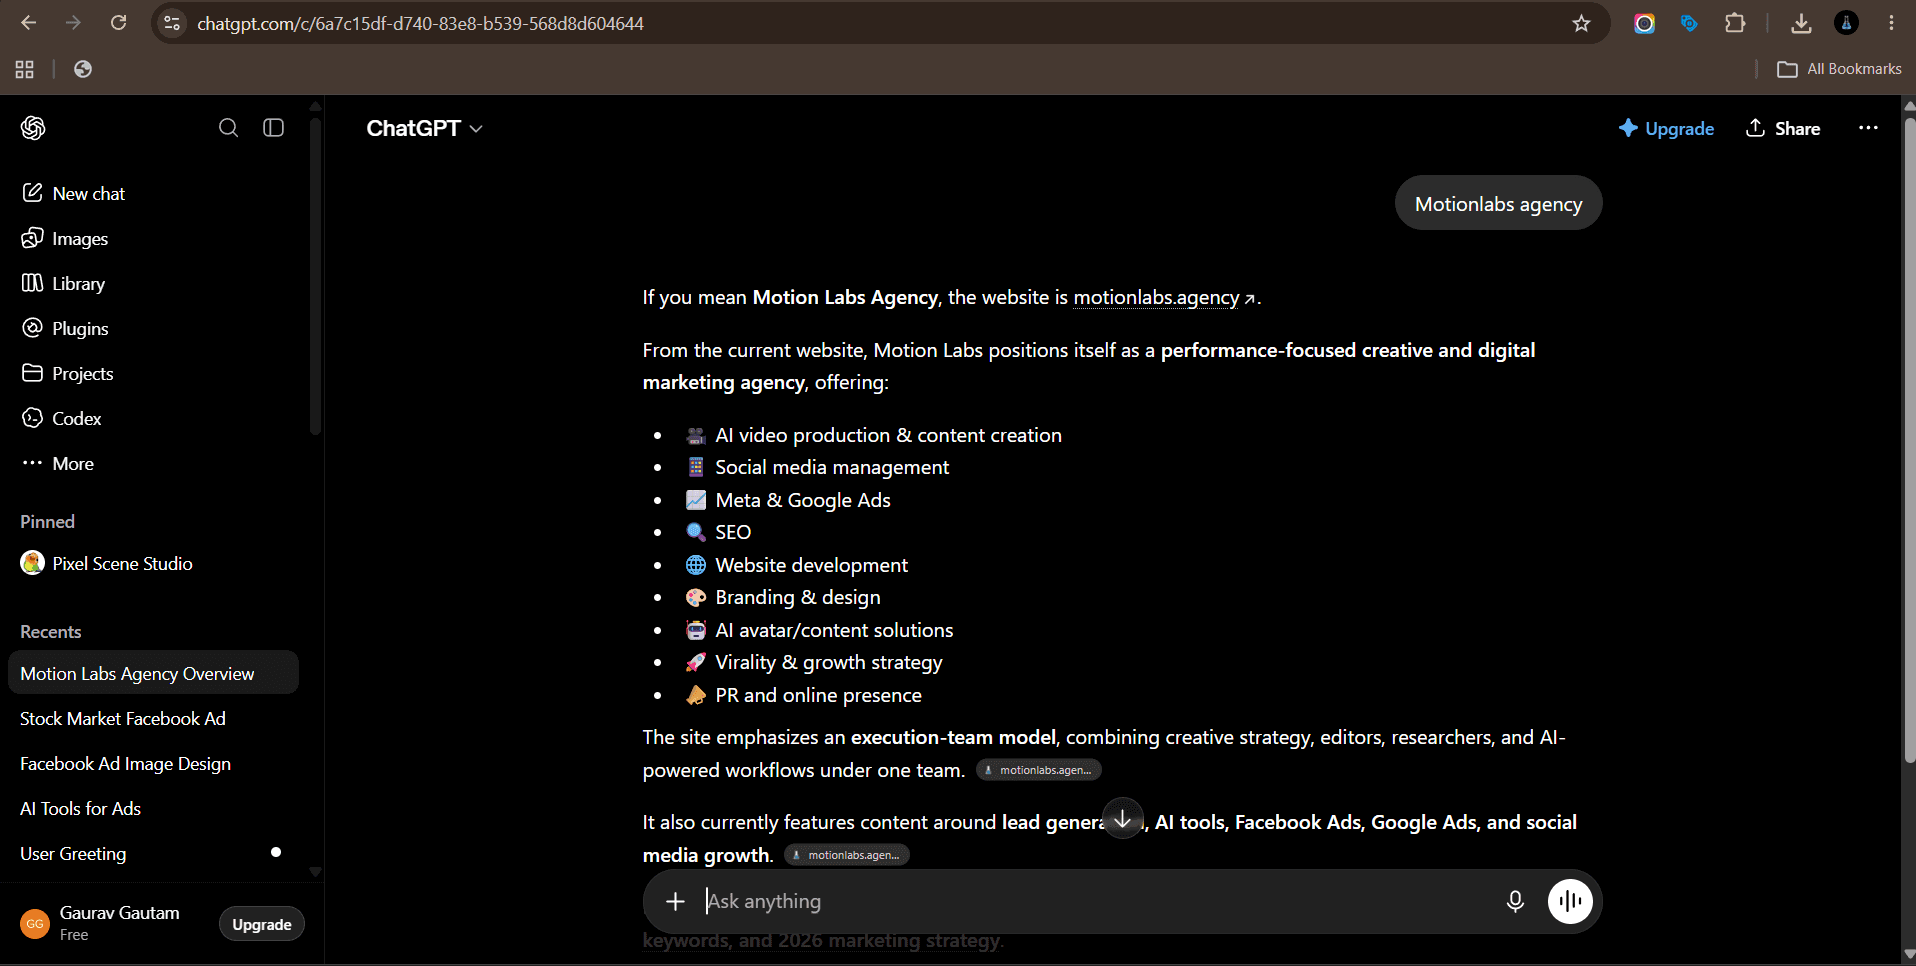1916x966 pixels.
Task: Select Motion Labs Agency Overview chat
Action: coord(153,673)
